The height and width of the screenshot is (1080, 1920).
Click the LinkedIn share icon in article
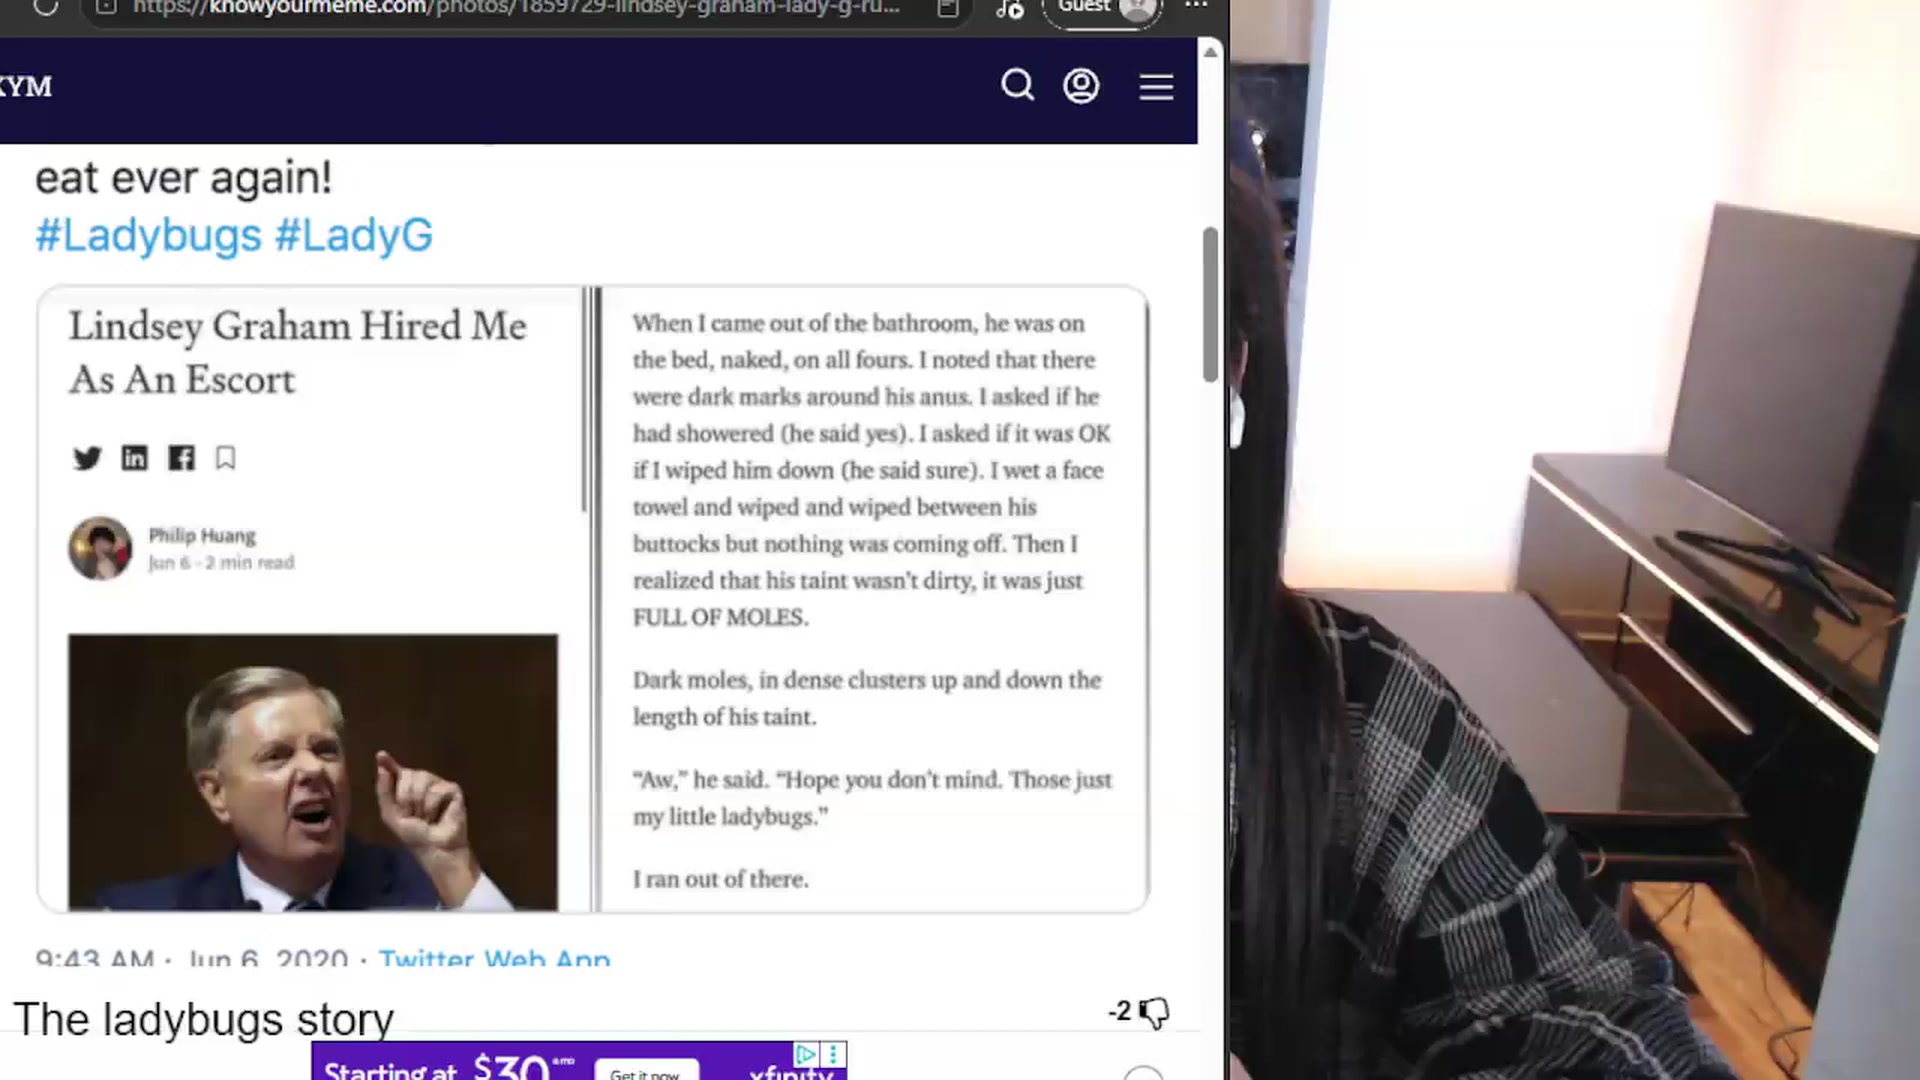[x=134, y=458]
